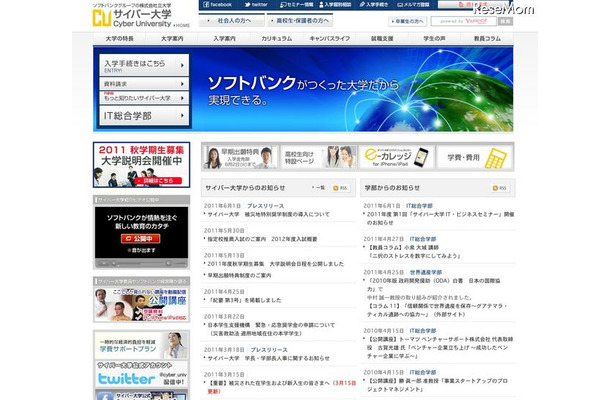Open IT・ビジネスセミナー開催のお知らせ link
This screenshot has height=400, width=610.
point(440,218)
